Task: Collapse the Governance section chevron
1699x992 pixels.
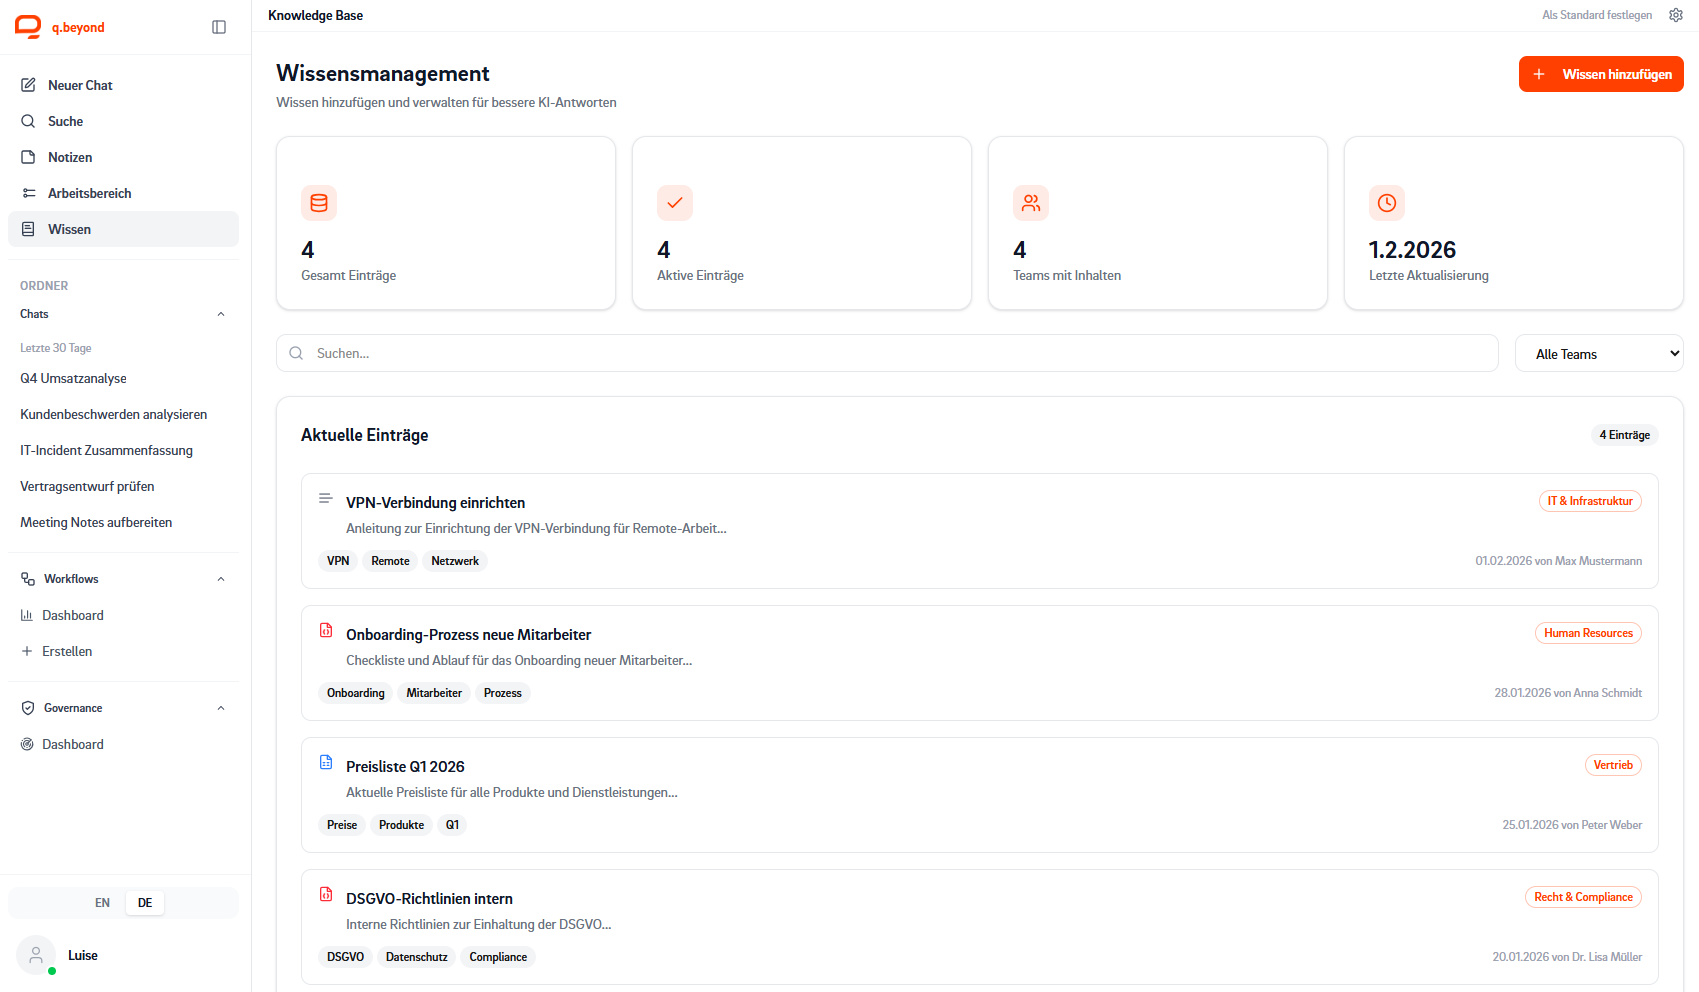Action: tap(221, 708)
